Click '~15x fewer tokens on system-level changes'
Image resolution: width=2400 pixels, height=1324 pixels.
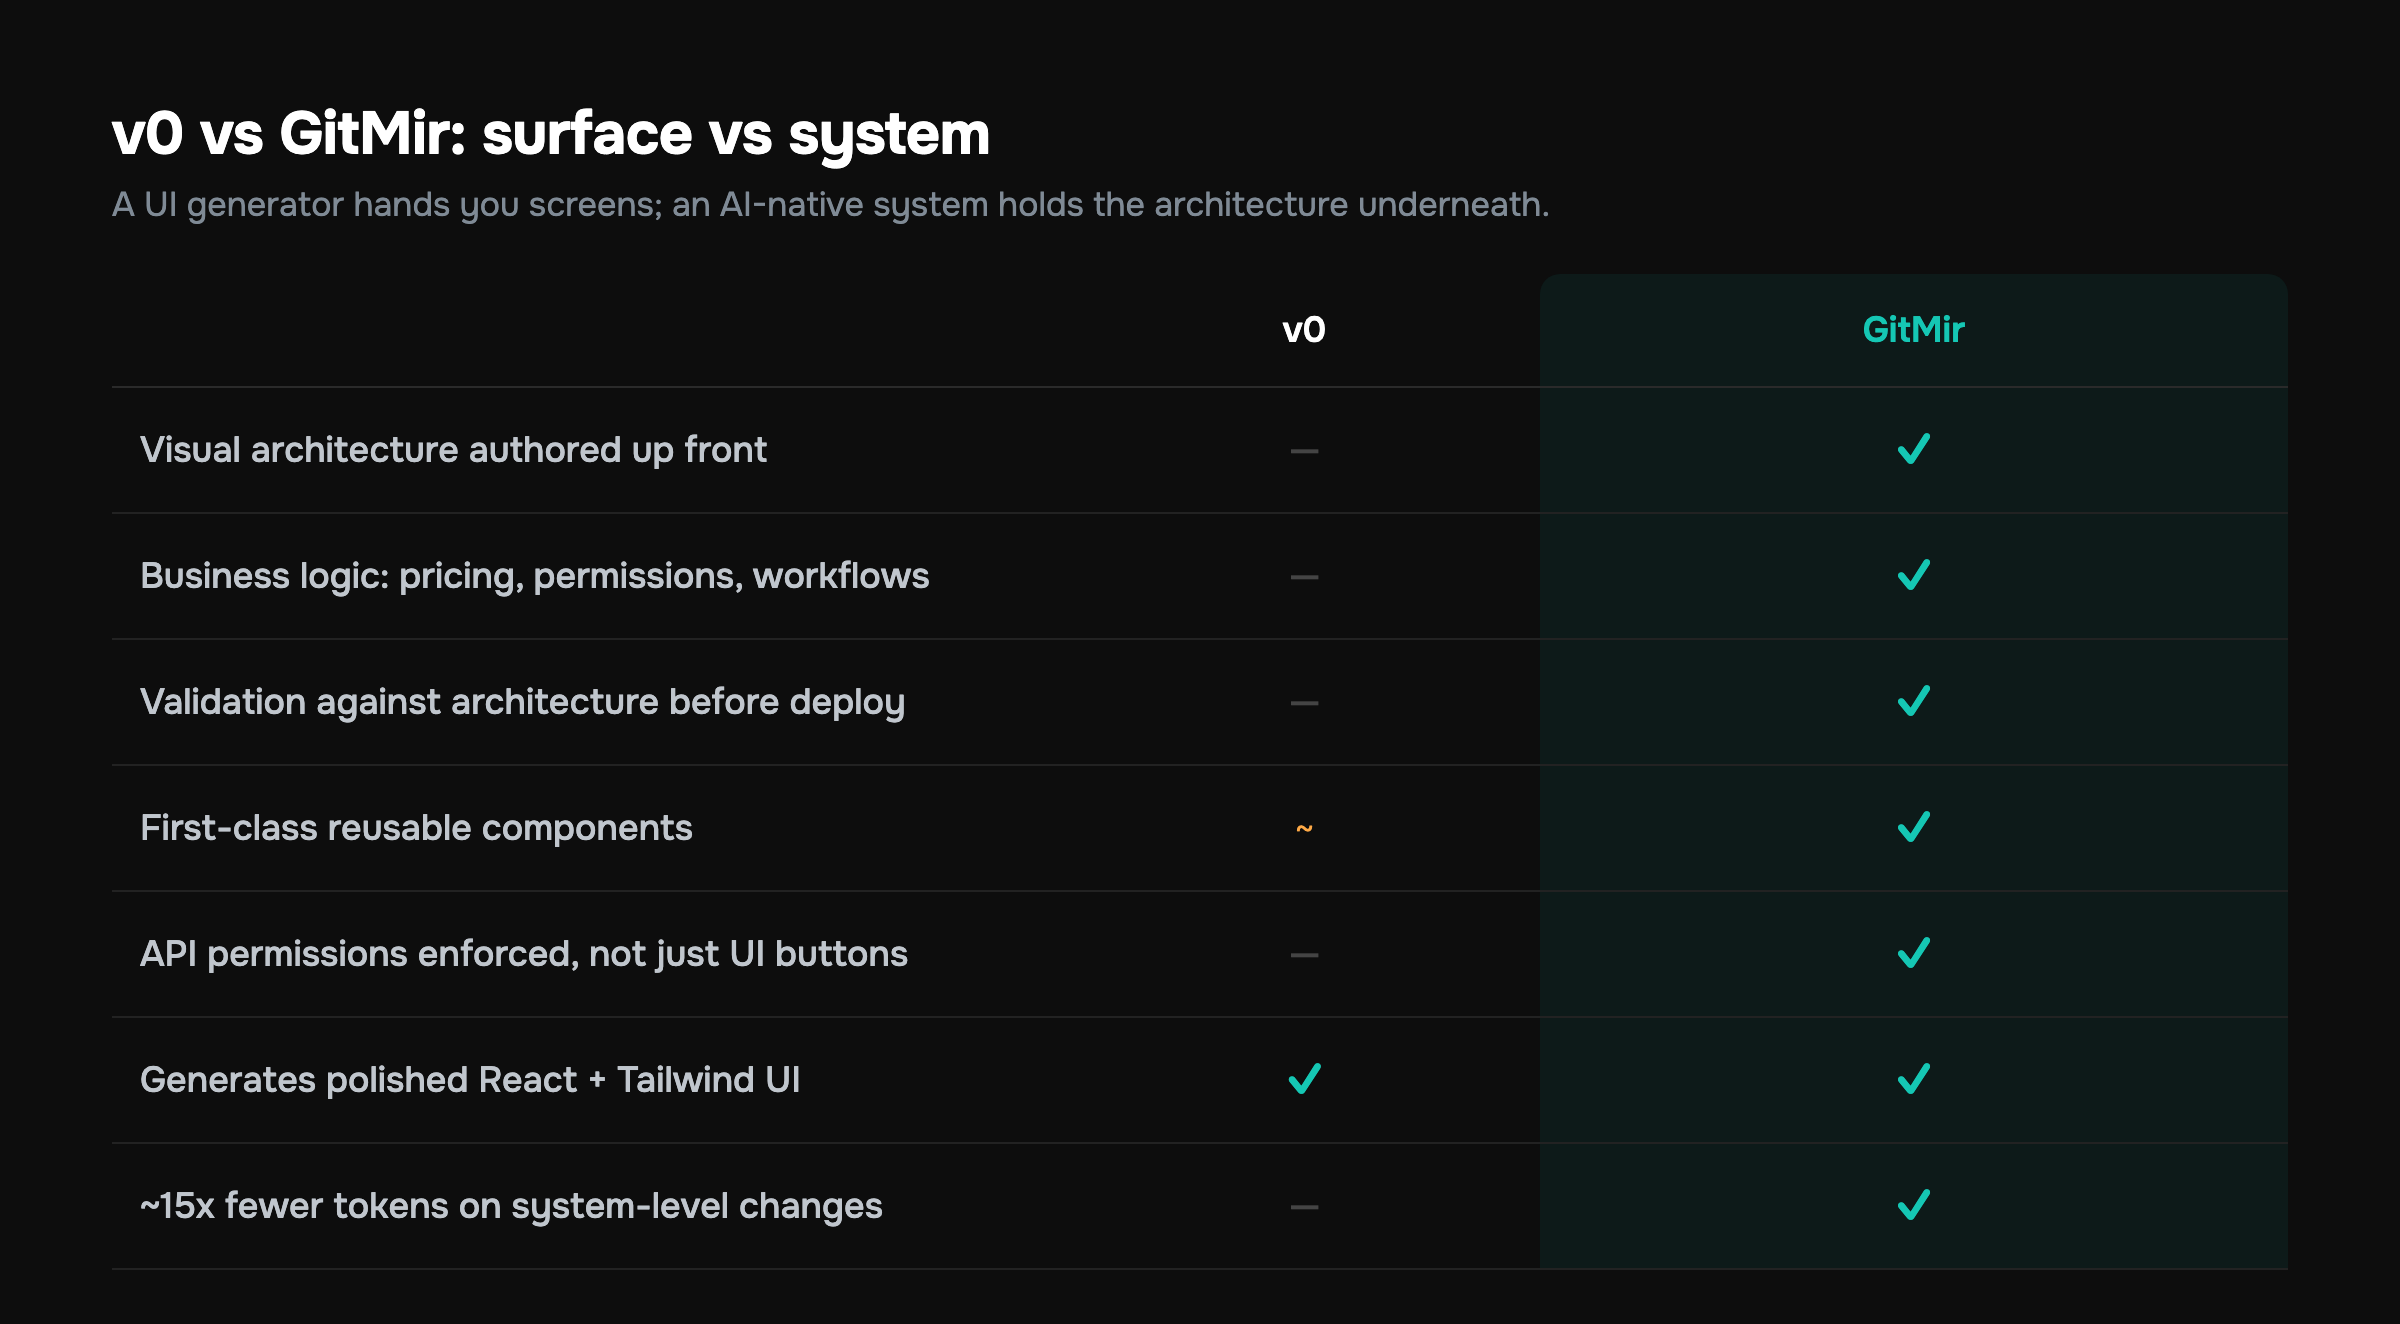tap(511, 1206)
